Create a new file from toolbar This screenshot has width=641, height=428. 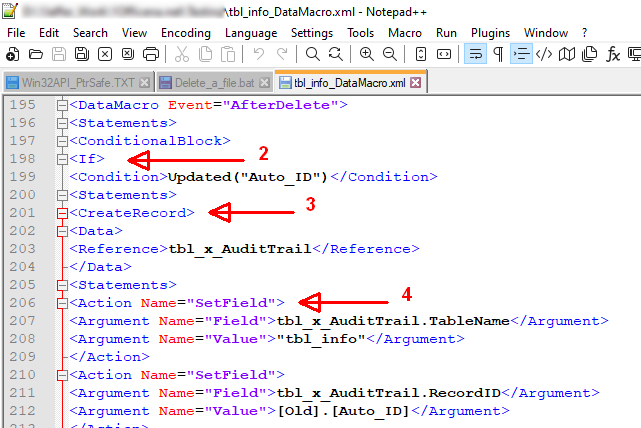[13, 54]
